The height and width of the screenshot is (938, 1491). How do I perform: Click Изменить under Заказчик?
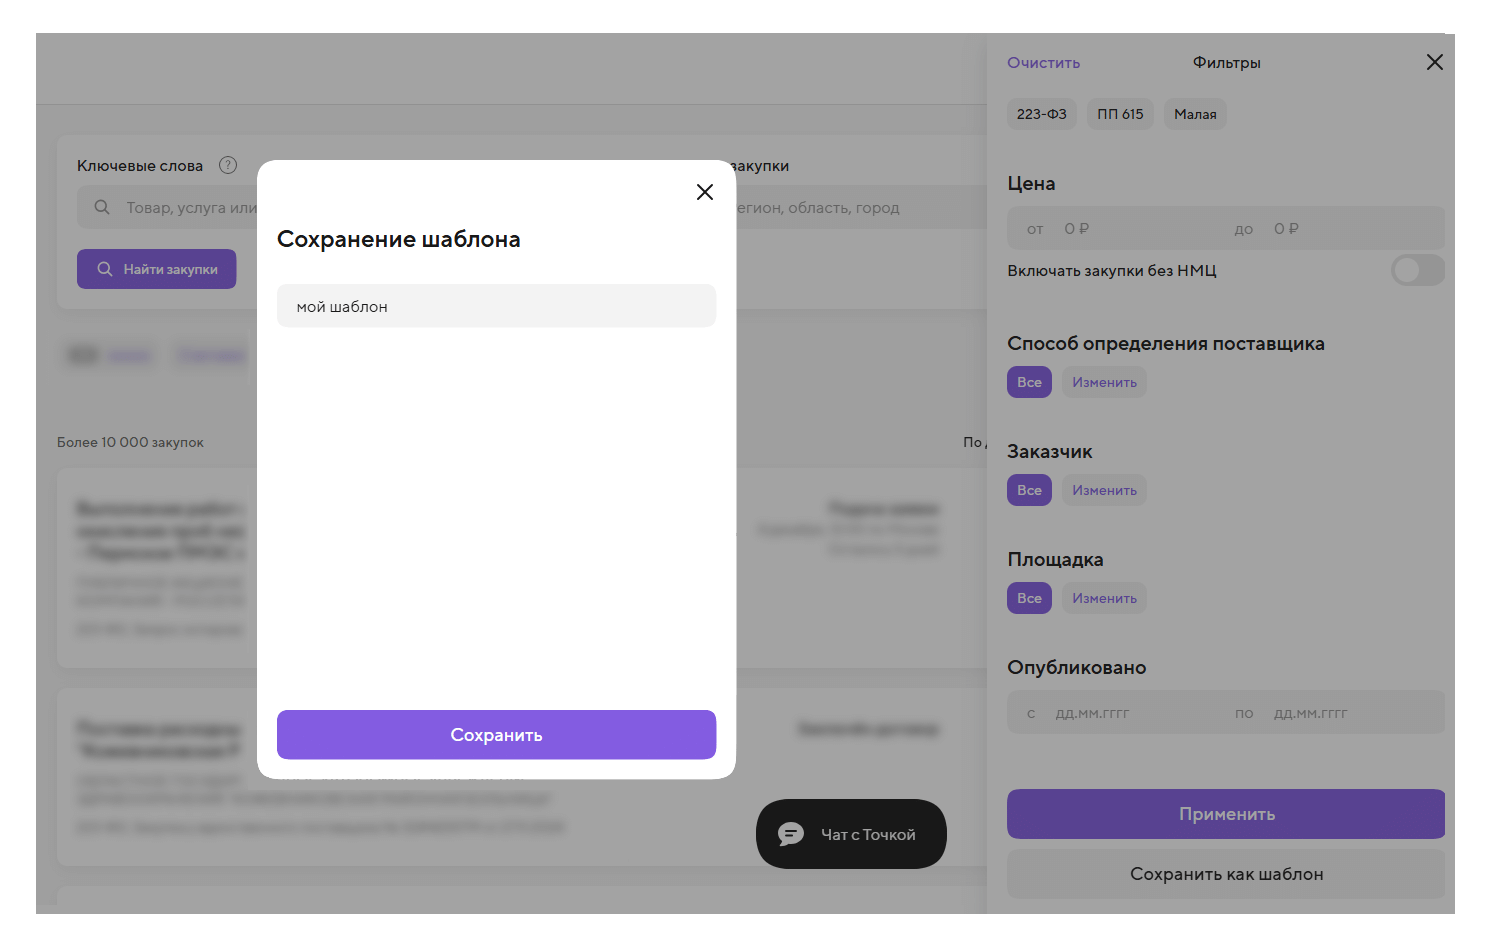[1104, 490]
